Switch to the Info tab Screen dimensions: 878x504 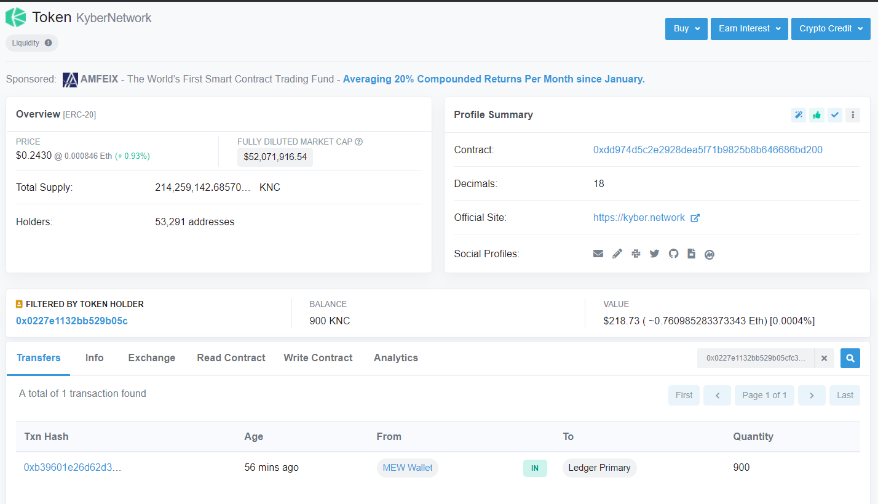click(94, 358)
